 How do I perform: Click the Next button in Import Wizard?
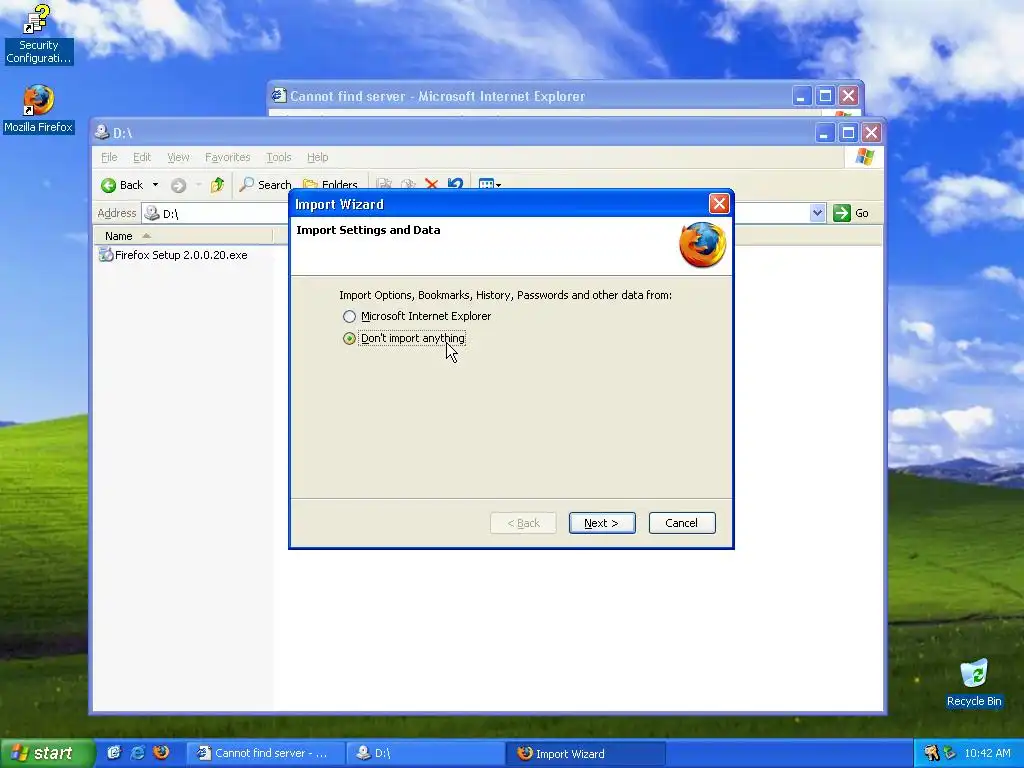[x=601, y=523]
